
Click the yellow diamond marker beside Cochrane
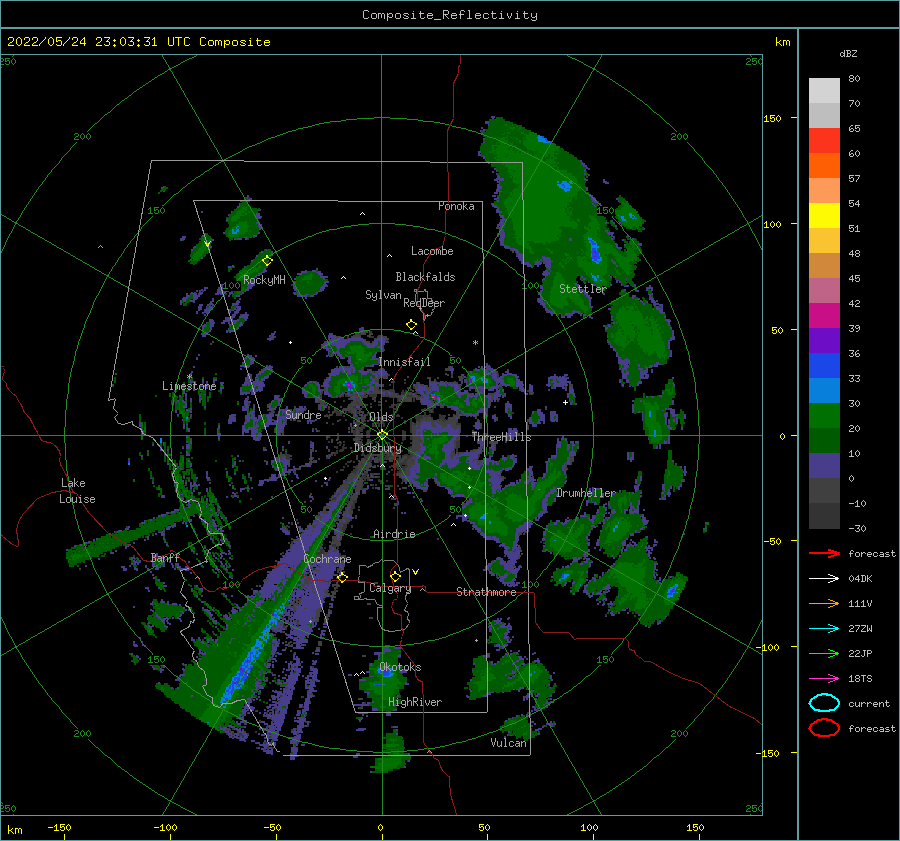point(342,577)
